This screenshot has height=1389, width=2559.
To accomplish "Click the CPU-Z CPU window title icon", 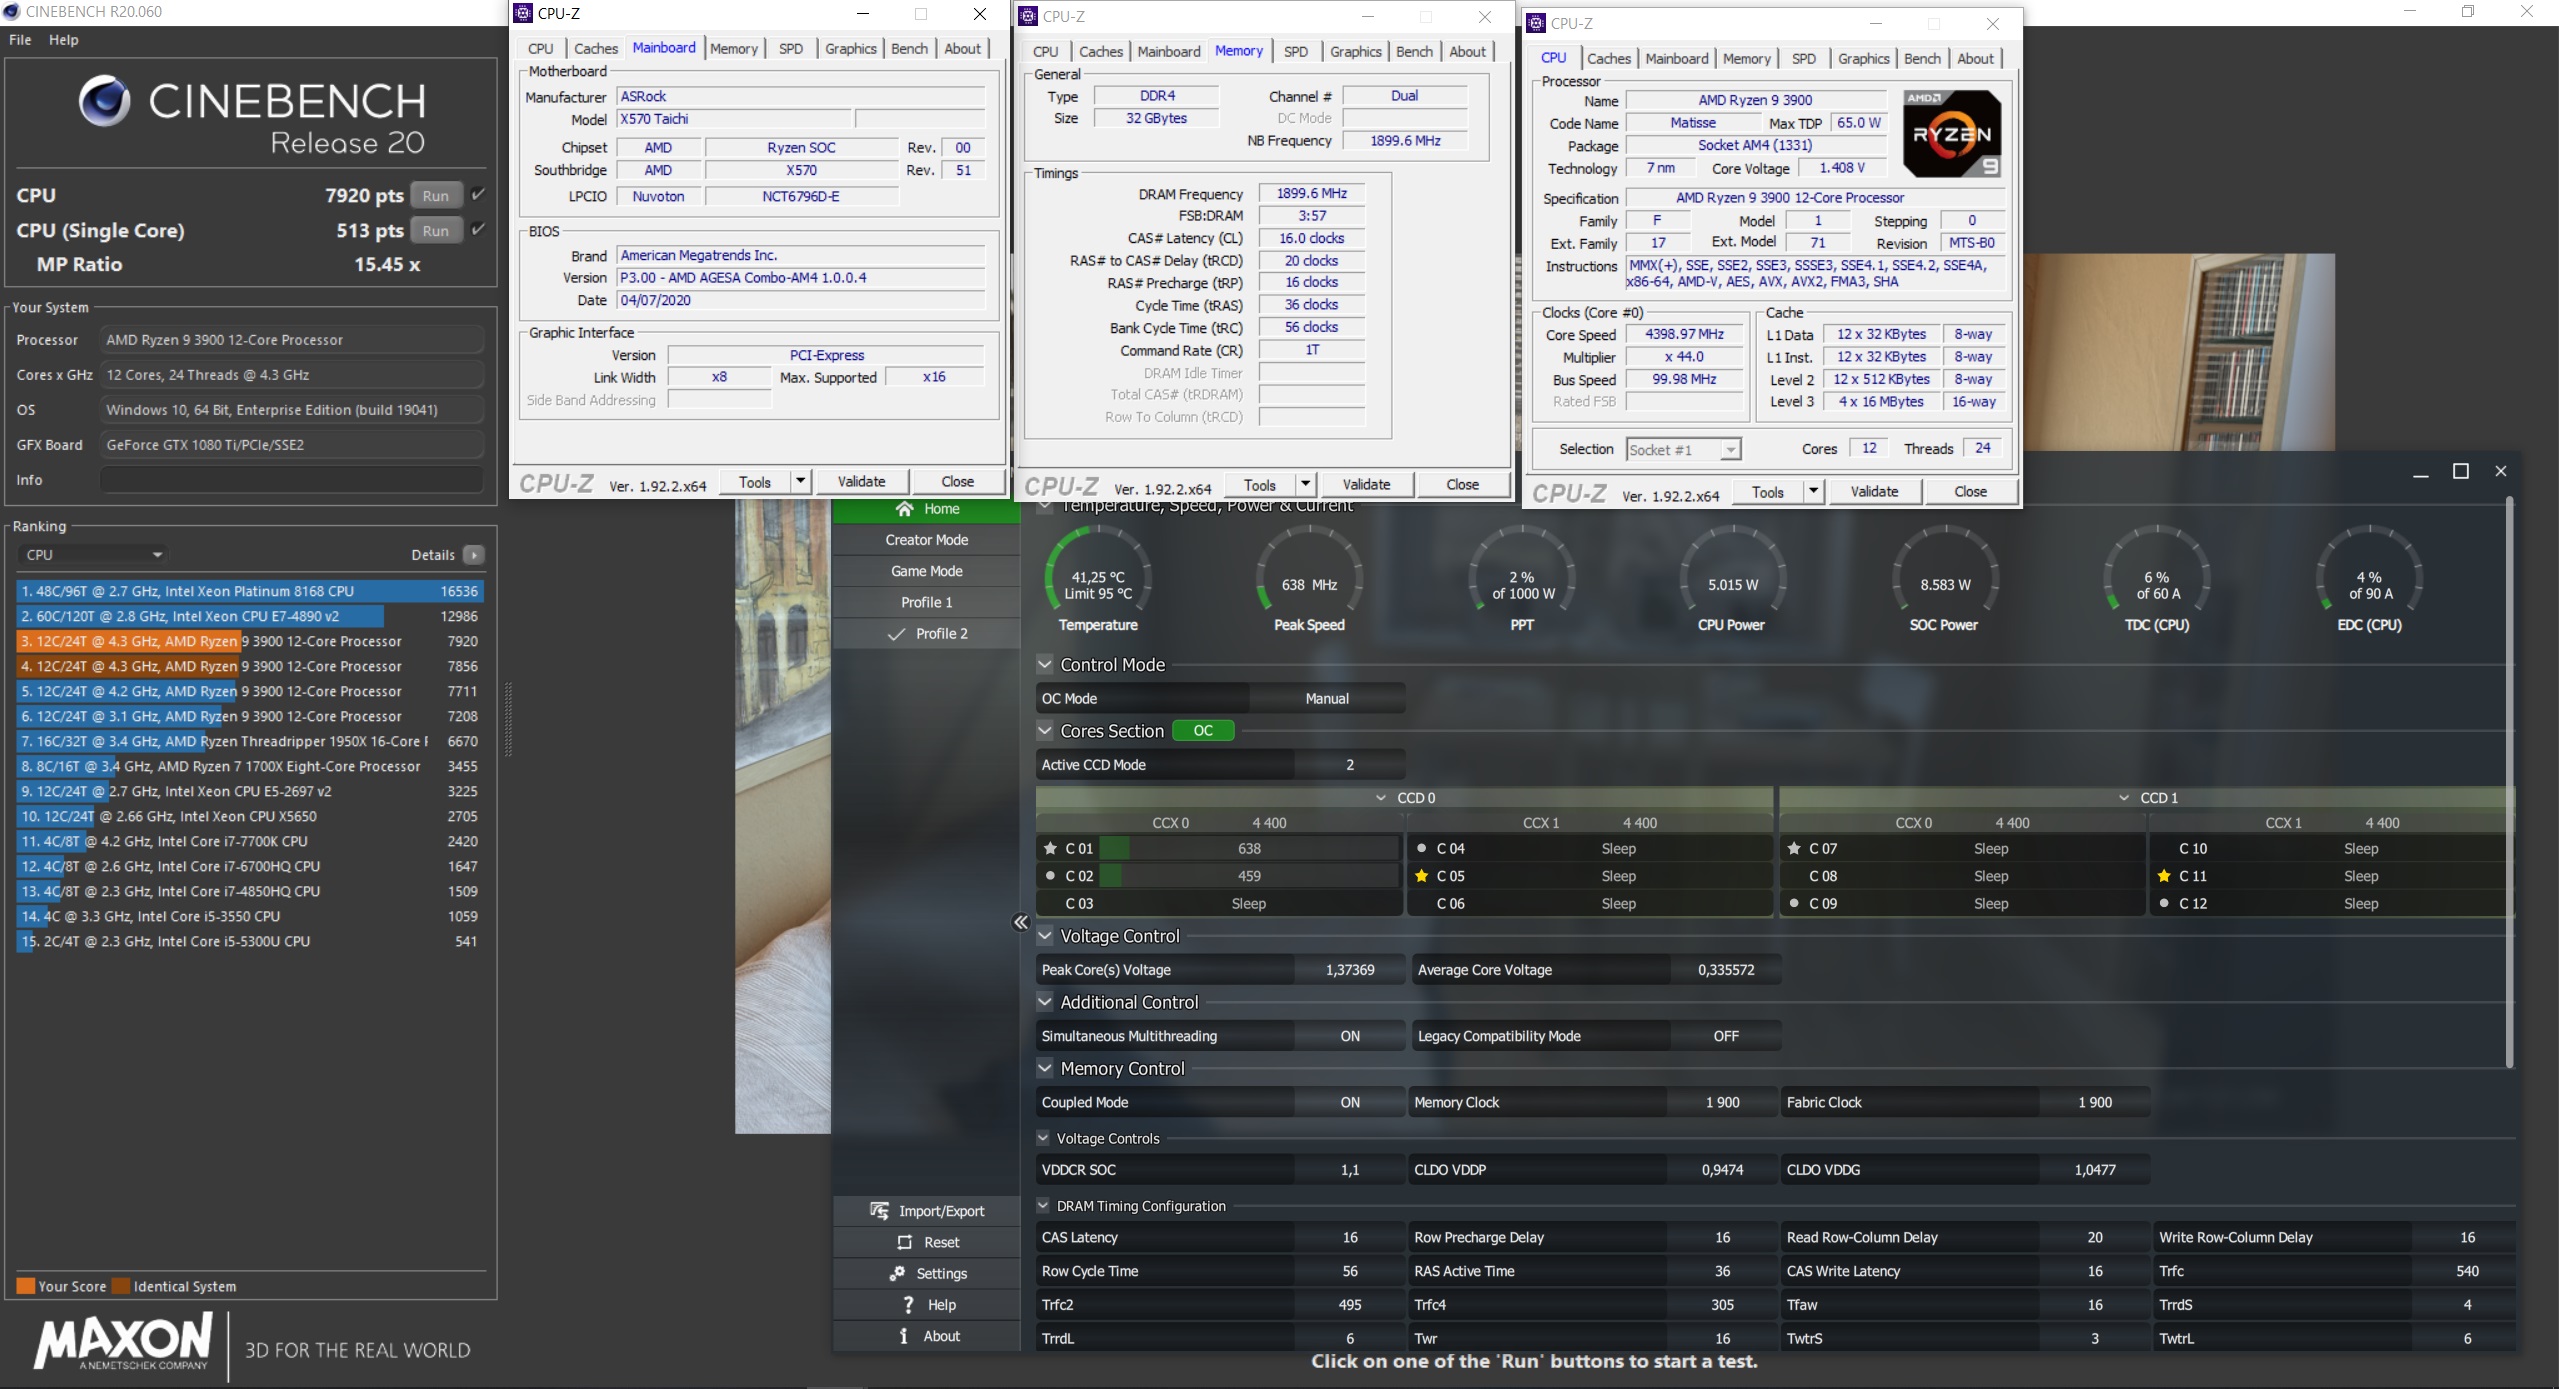I will 1536,23.
